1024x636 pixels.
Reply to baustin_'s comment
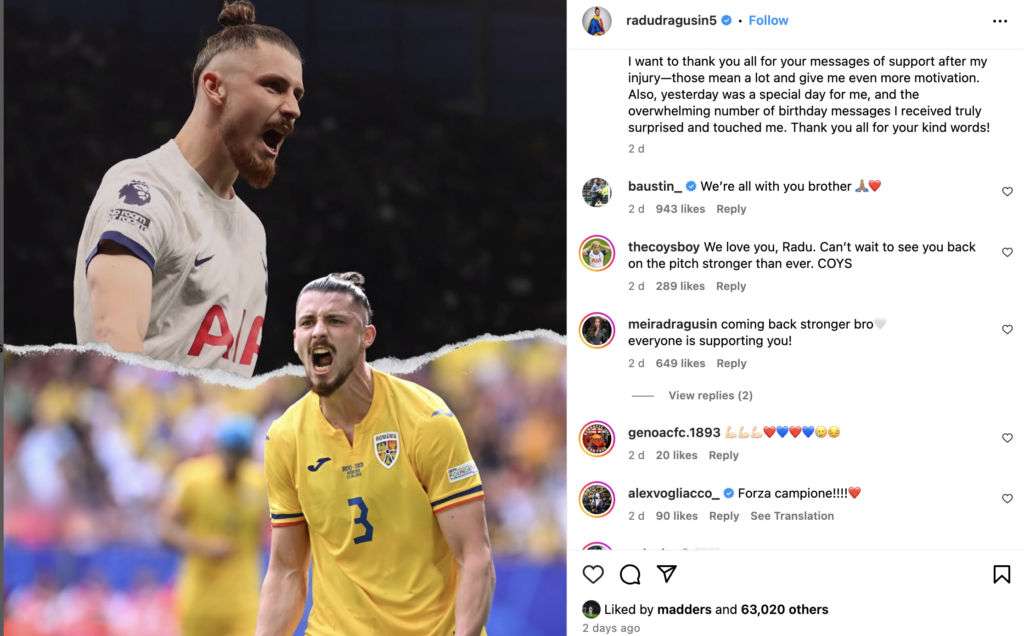731,209
